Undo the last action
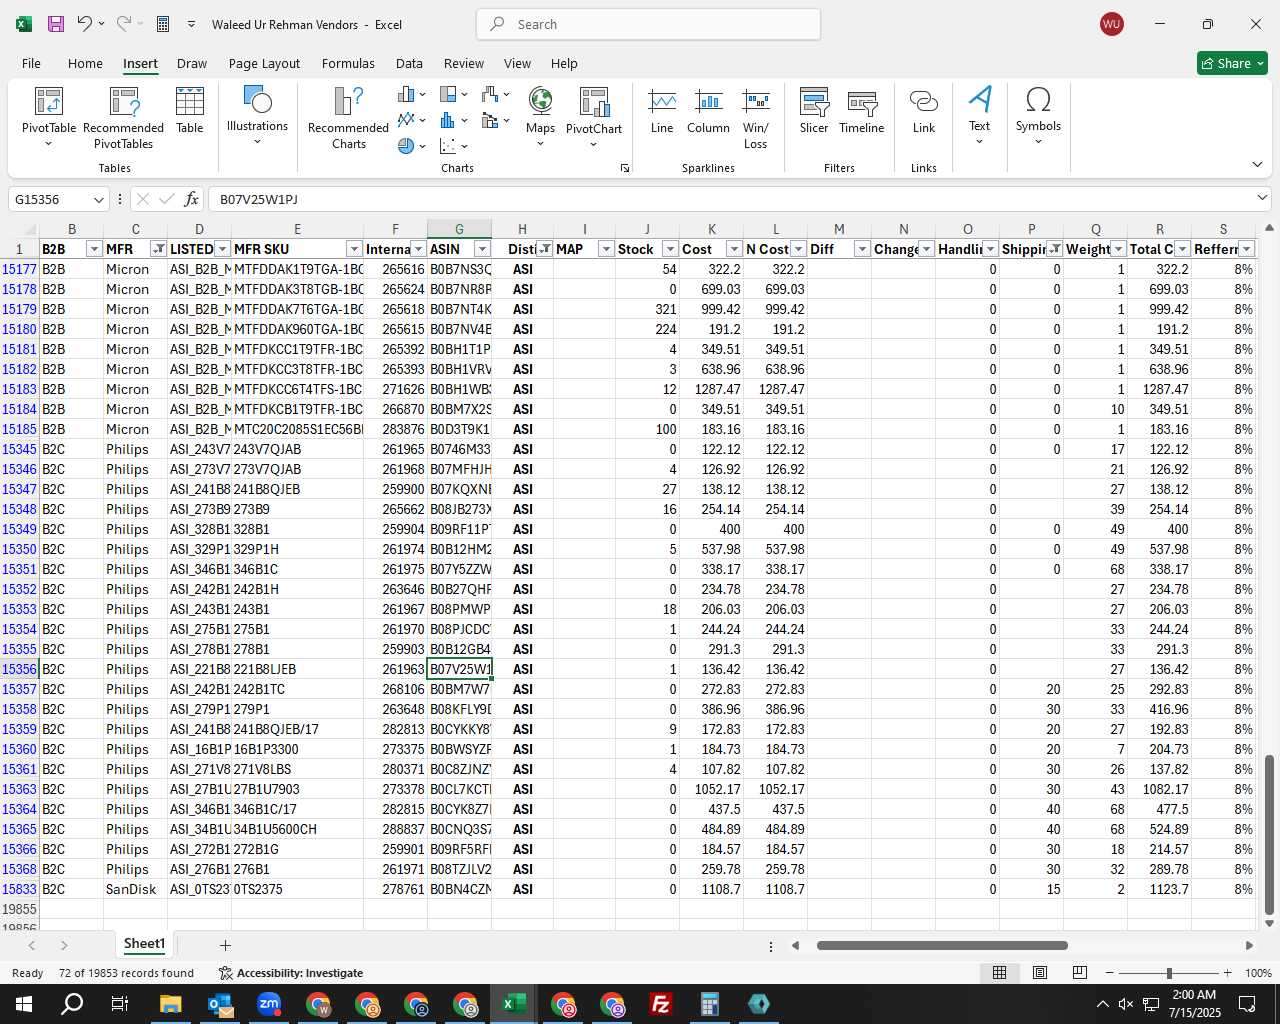This screenshot has width=1280, height=1024. [x=85, y=24]
